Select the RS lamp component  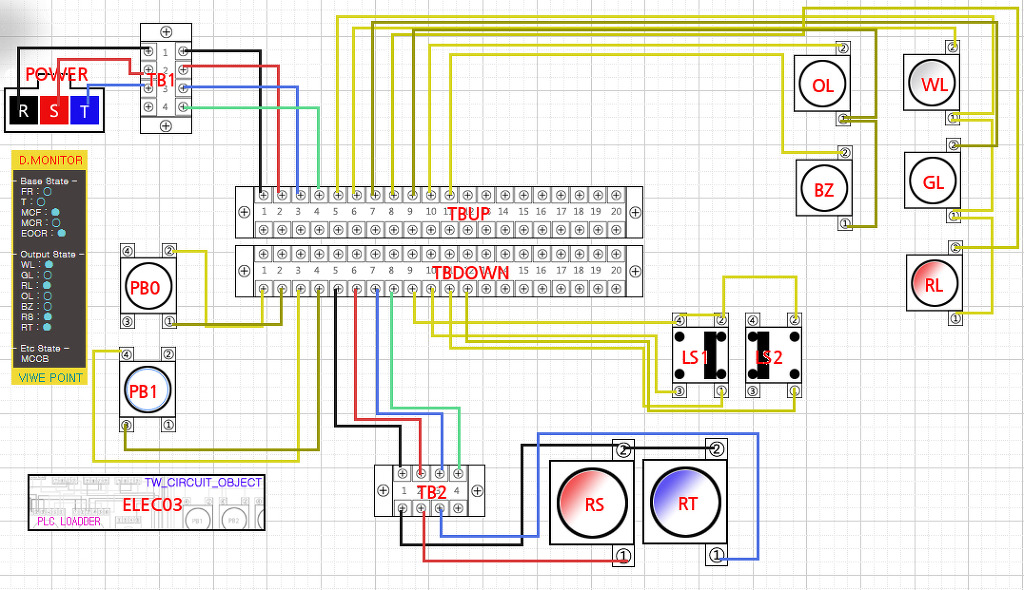point(593,503)
